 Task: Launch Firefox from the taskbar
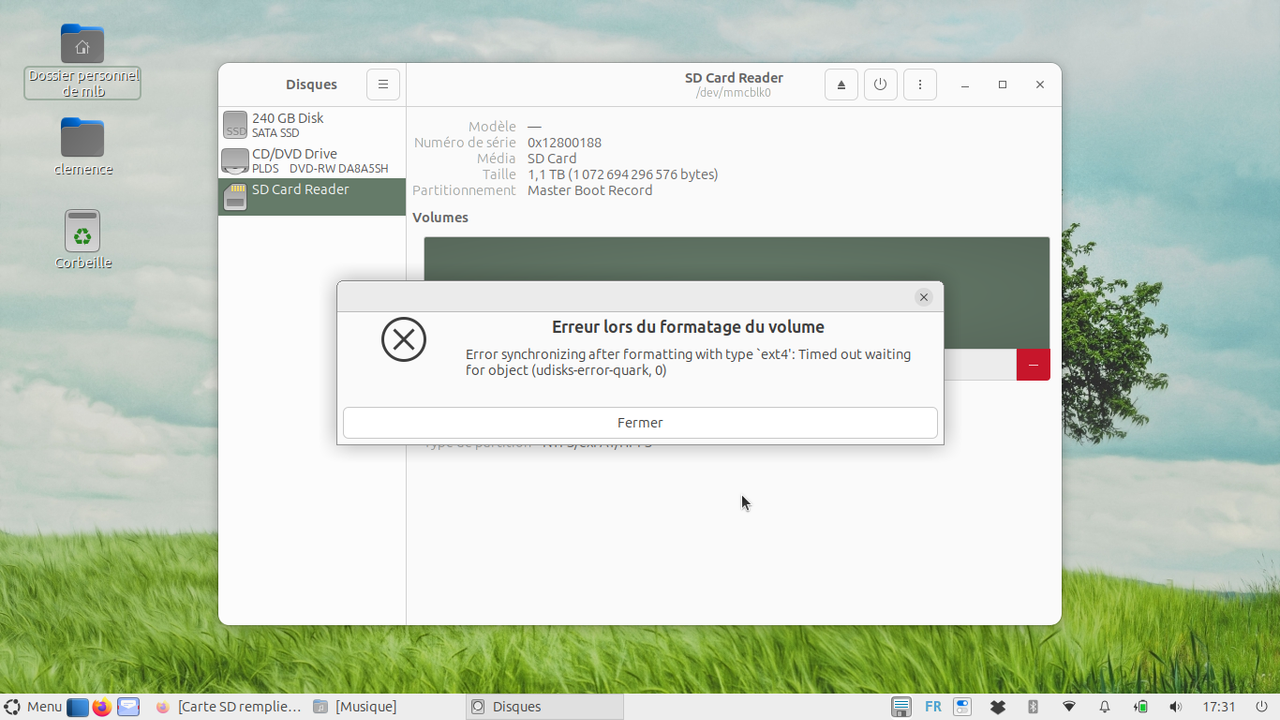102,707
